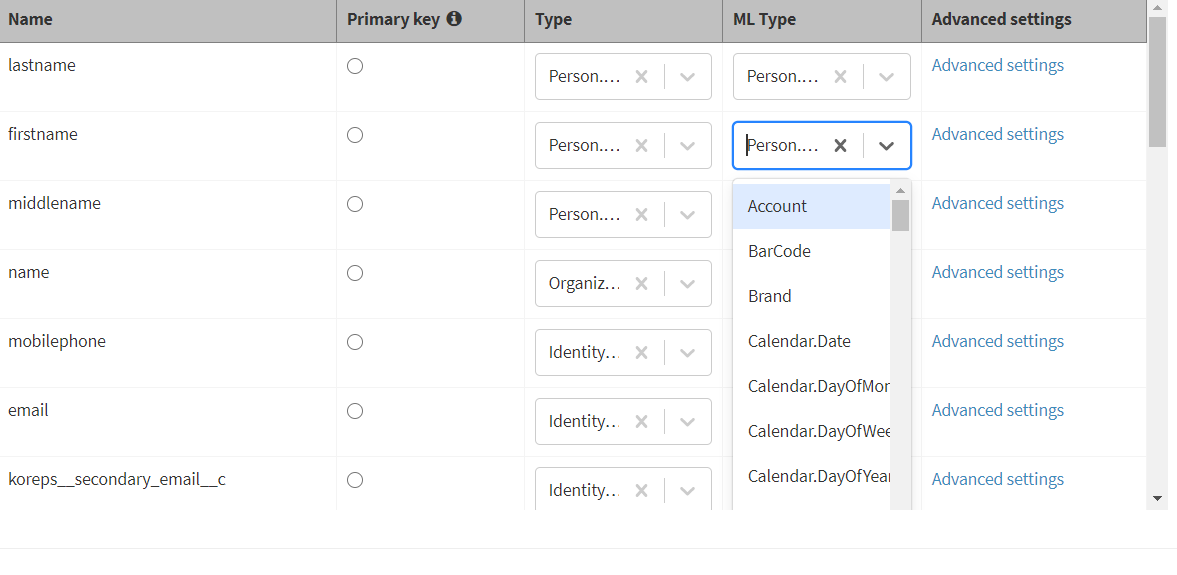The height and width of the screenshot is (575, 1177).
Task: Clear the lastname Type selection
Action: tap(641, 76)
